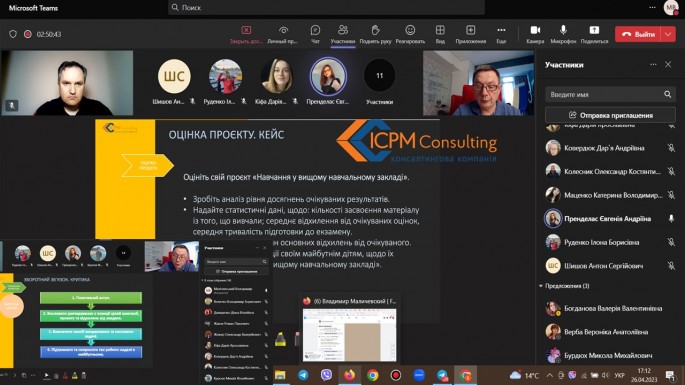Toggle the Участники panel button
The height and width of the screenshot is (385, 685).
pyautogui.click(x=343, y=34)
